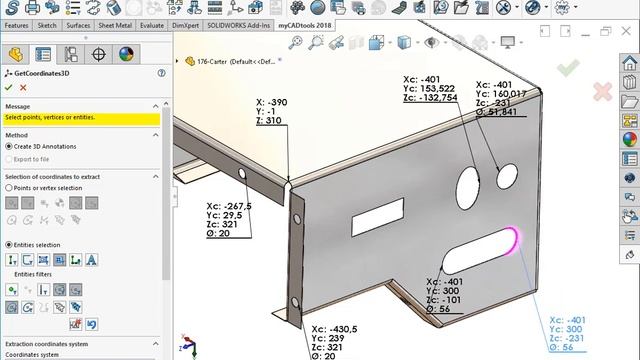Select Create 3D Annotations radio button
Viewport: 640px width, 360px height.
tap(9, 146)
